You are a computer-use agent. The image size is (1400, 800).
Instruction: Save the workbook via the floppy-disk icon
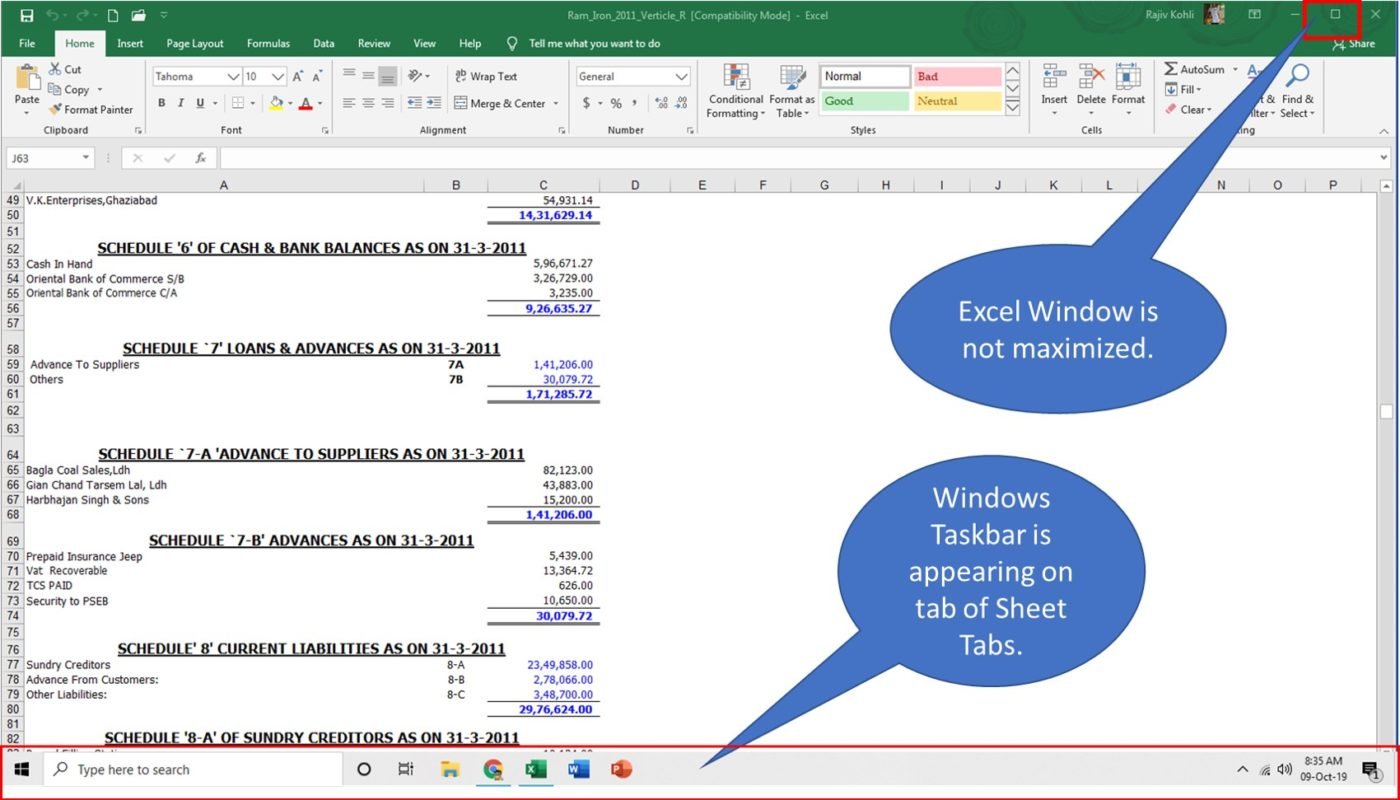[x=27, y=15]
